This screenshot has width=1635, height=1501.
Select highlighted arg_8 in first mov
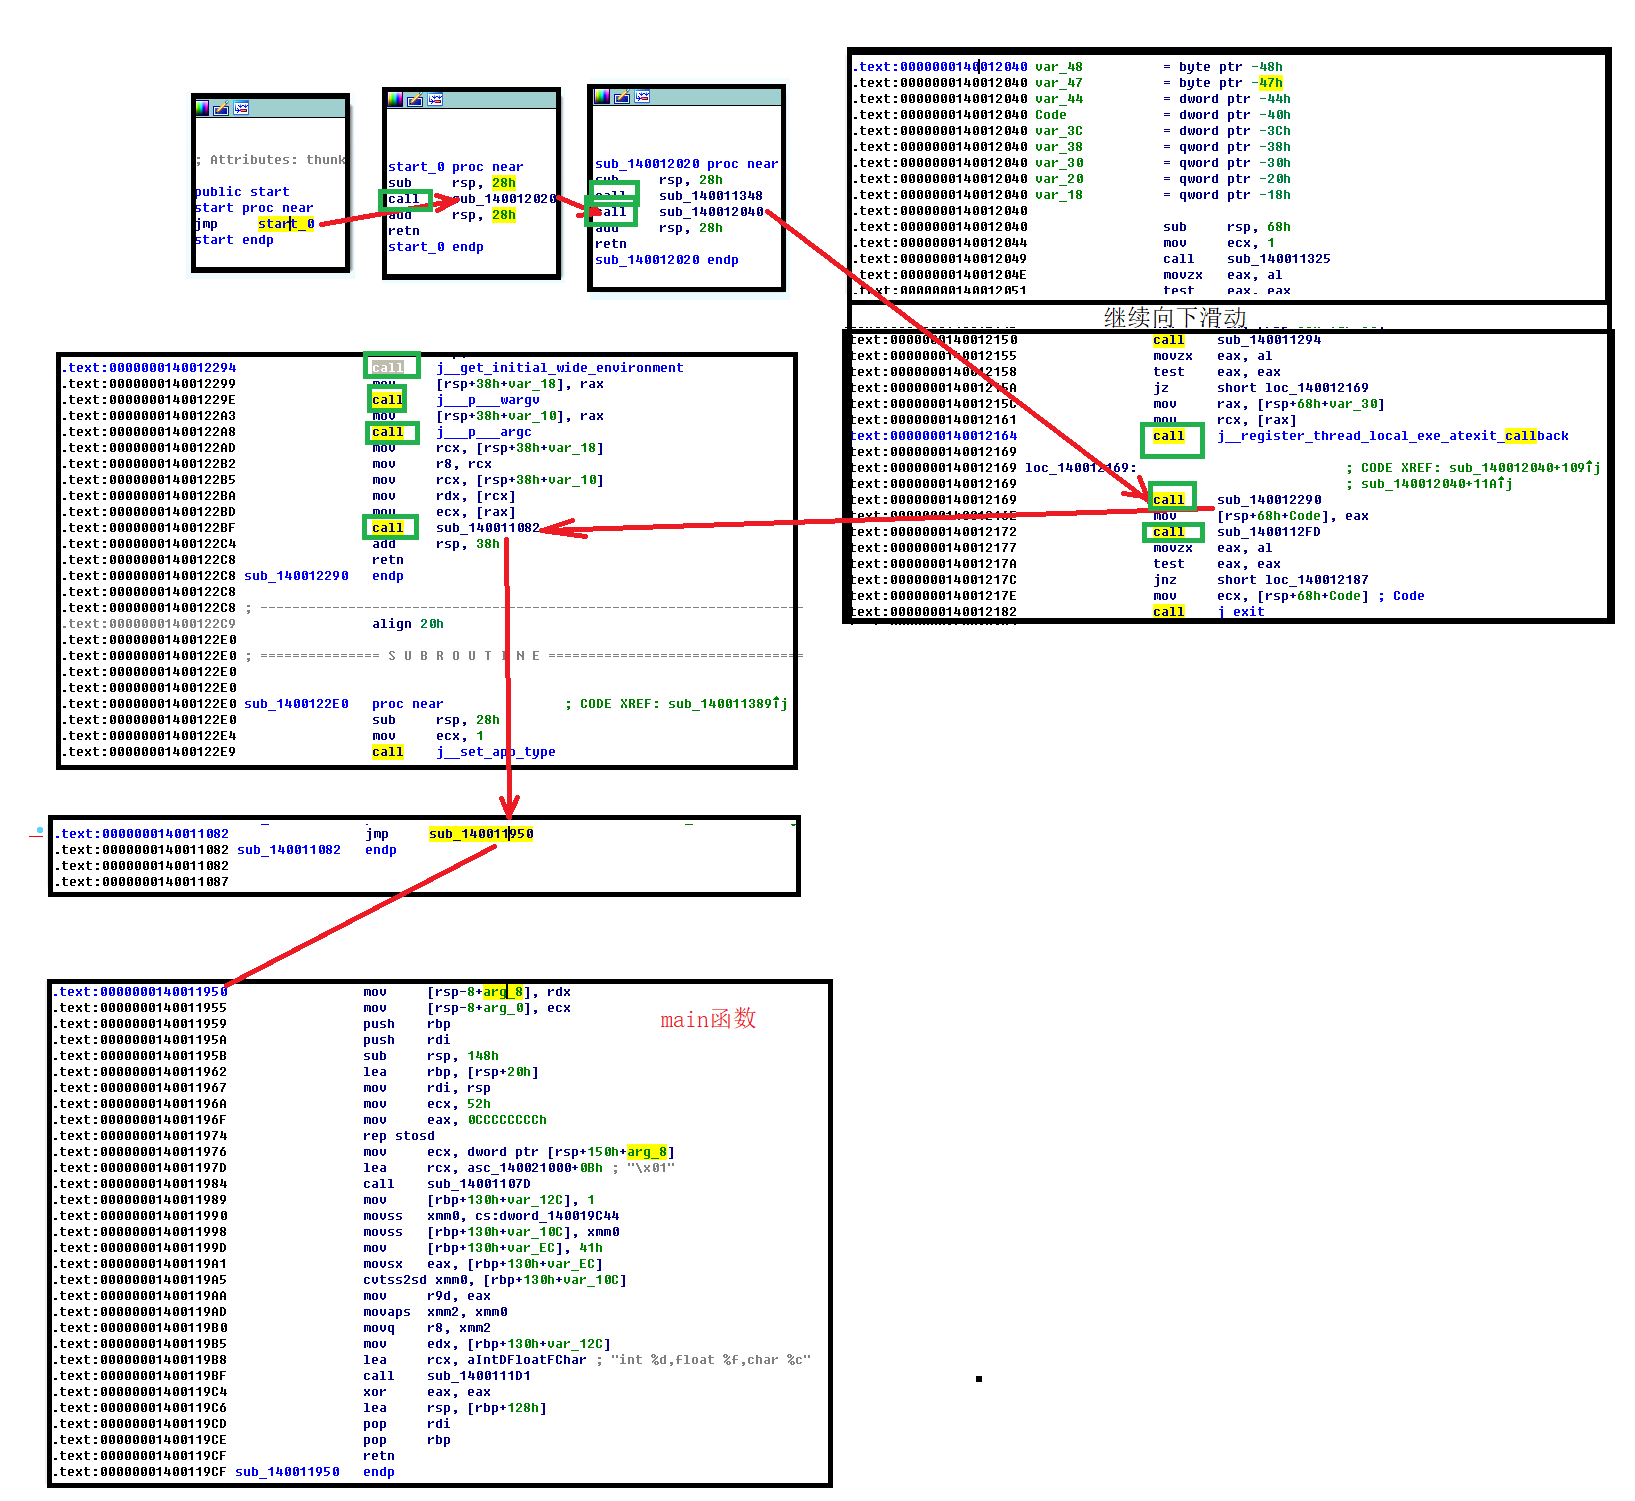(503, 992)
